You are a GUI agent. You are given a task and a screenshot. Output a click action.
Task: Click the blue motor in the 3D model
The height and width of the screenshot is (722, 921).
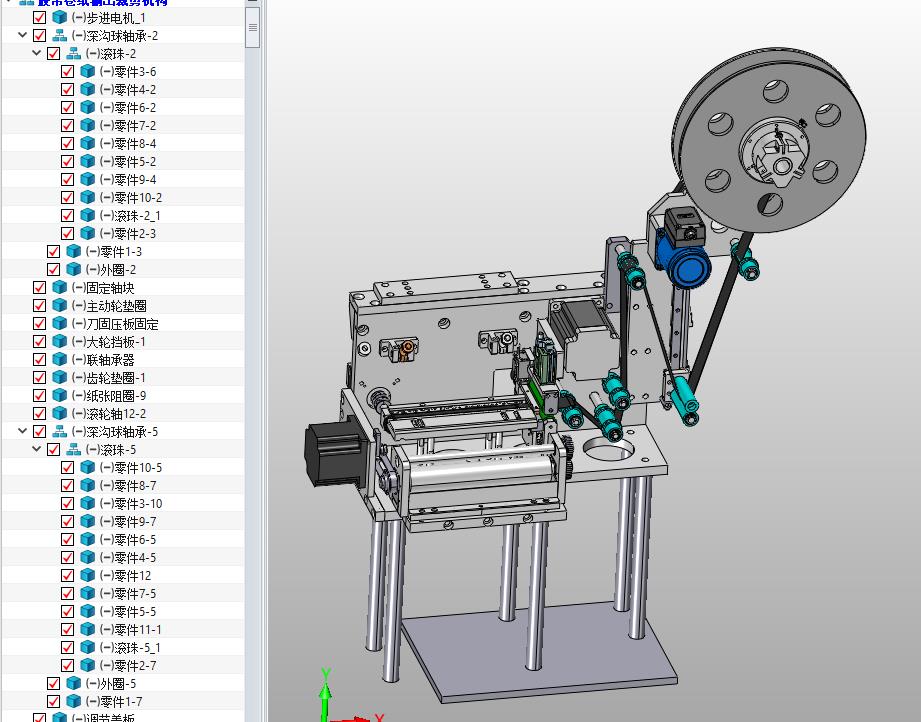click(x=687, y=264)
